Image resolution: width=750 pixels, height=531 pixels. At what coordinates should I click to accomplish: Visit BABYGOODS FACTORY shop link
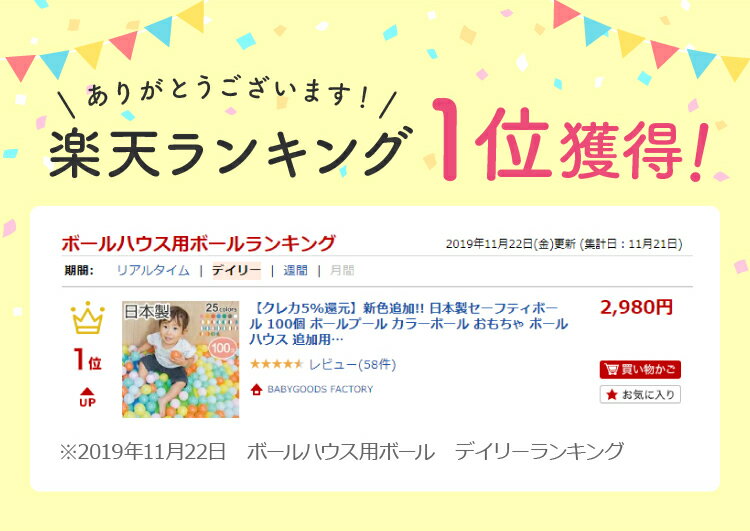coord(320,389)
